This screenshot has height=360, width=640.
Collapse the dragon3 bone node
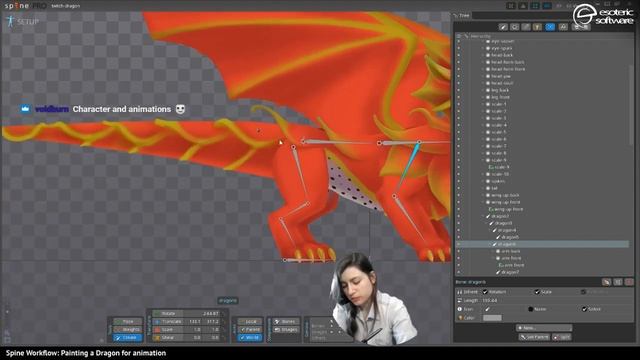pos(487,223)
